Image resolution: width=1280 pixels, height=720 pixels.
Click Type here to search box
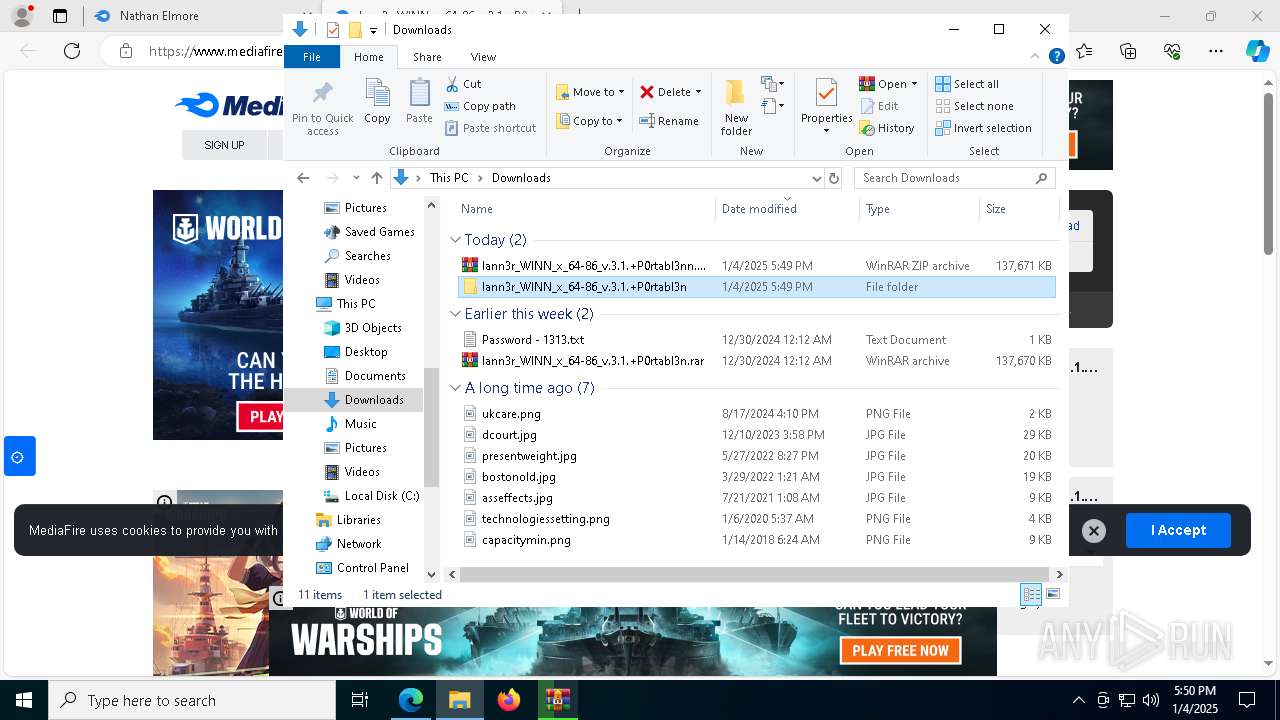coord(192,700)
